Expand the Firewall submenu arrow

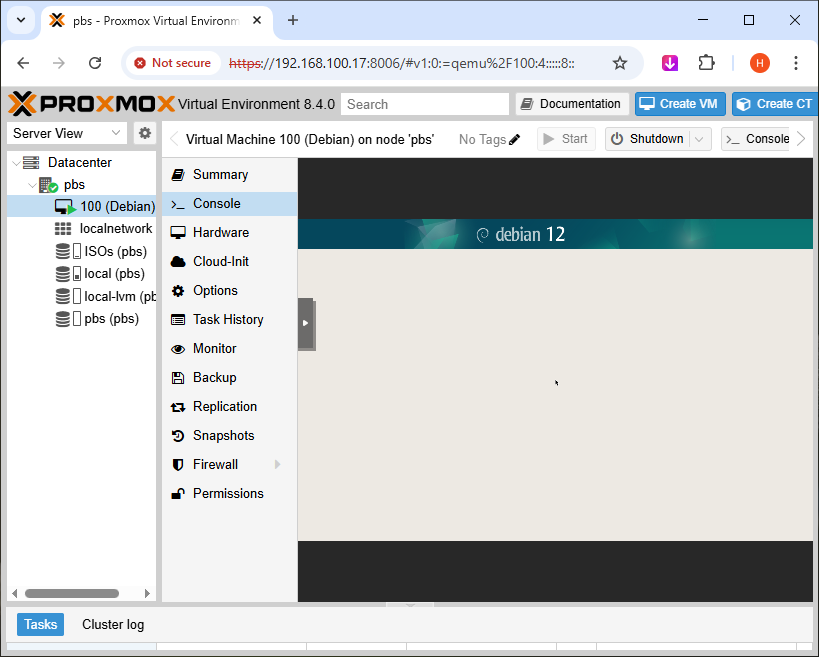click(277, 464)
